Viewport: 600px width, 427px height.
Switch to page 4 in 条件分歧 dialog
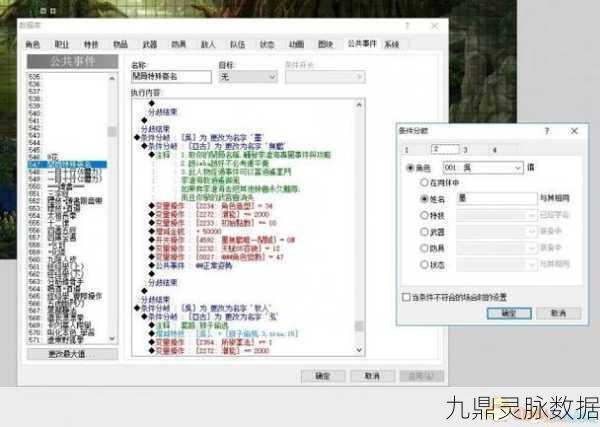tap(494, 150)
